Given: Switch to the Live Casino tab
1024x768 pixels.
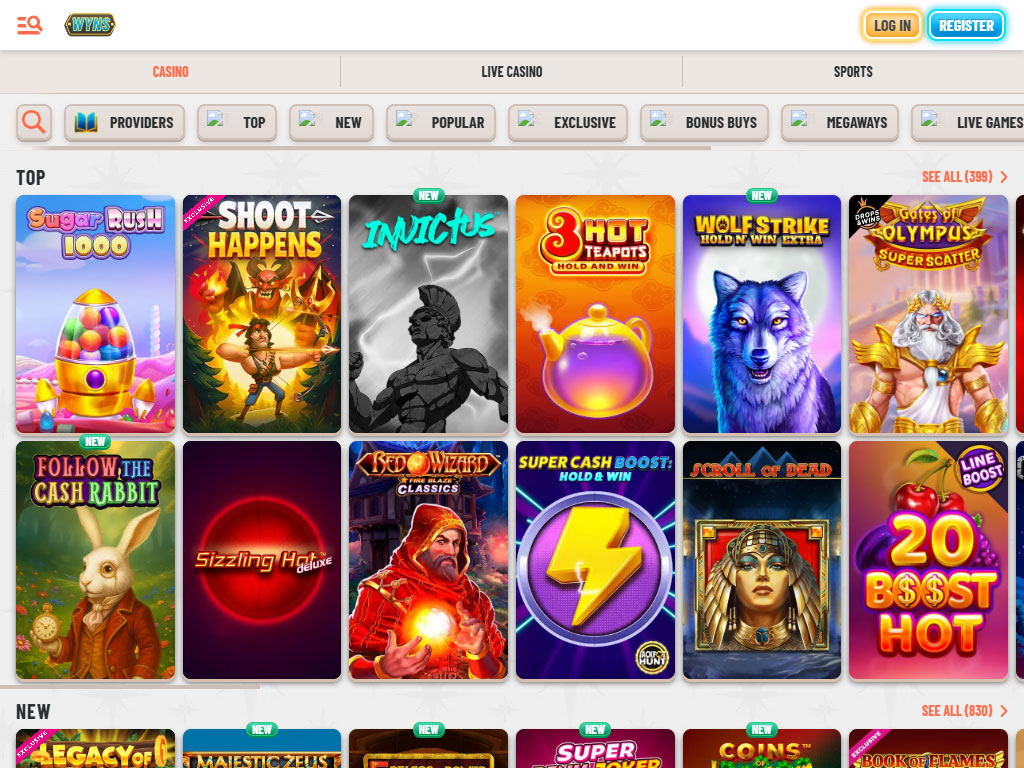Looking at the screenshot, I should 511,72.
